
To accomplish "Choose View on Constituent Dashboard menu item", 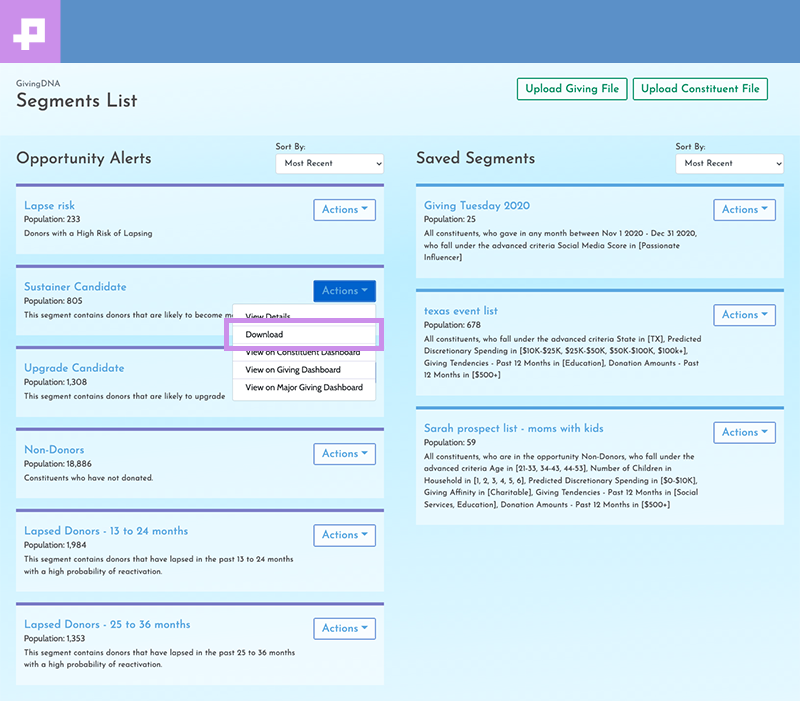I will (304, 352).
